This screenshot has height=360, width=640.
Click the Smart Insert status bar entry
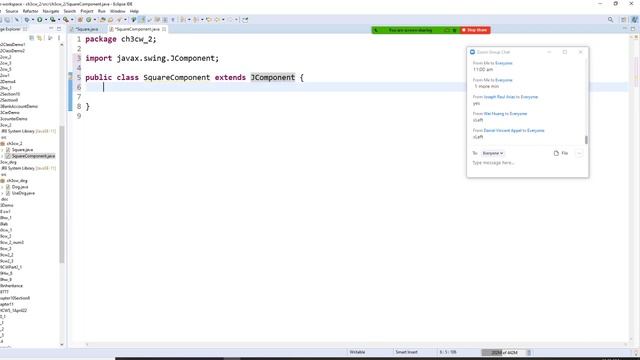pyautogui.click(x=406, y=352)
